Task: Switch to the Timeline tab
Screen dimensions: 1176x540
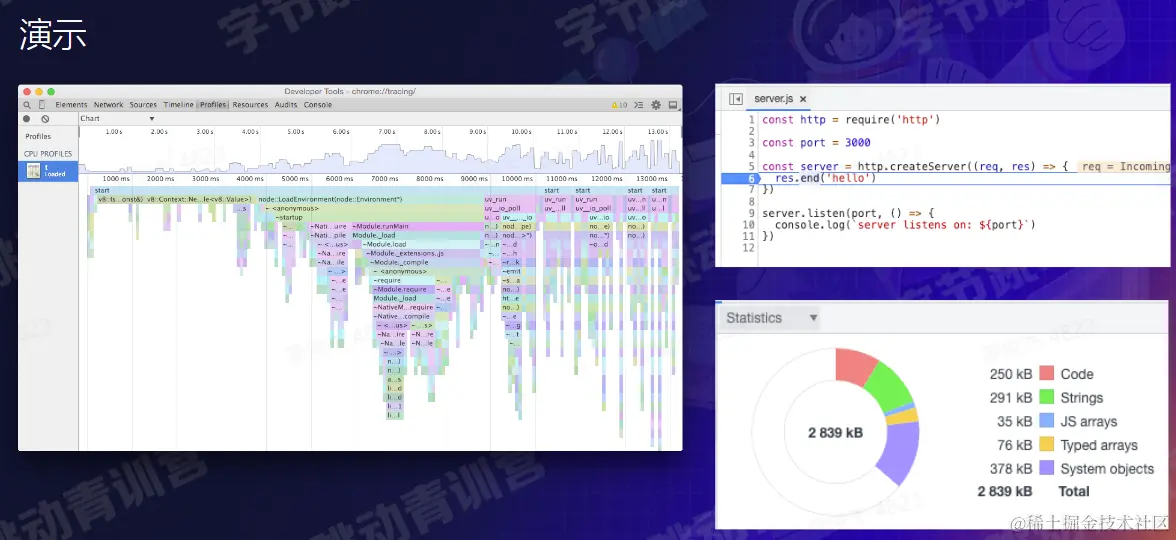Action: (178, 105)
